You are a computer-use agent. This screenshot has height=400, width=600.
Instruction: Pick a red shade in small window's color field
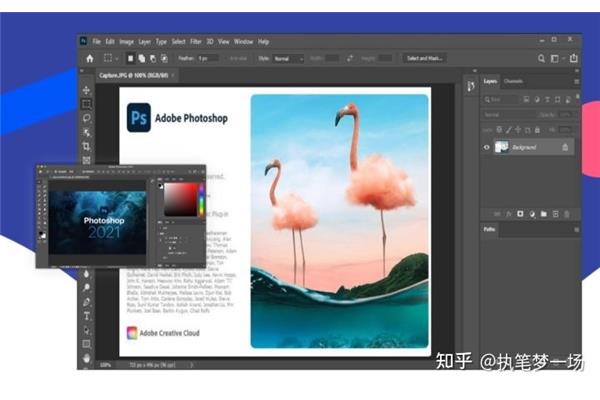180,199
